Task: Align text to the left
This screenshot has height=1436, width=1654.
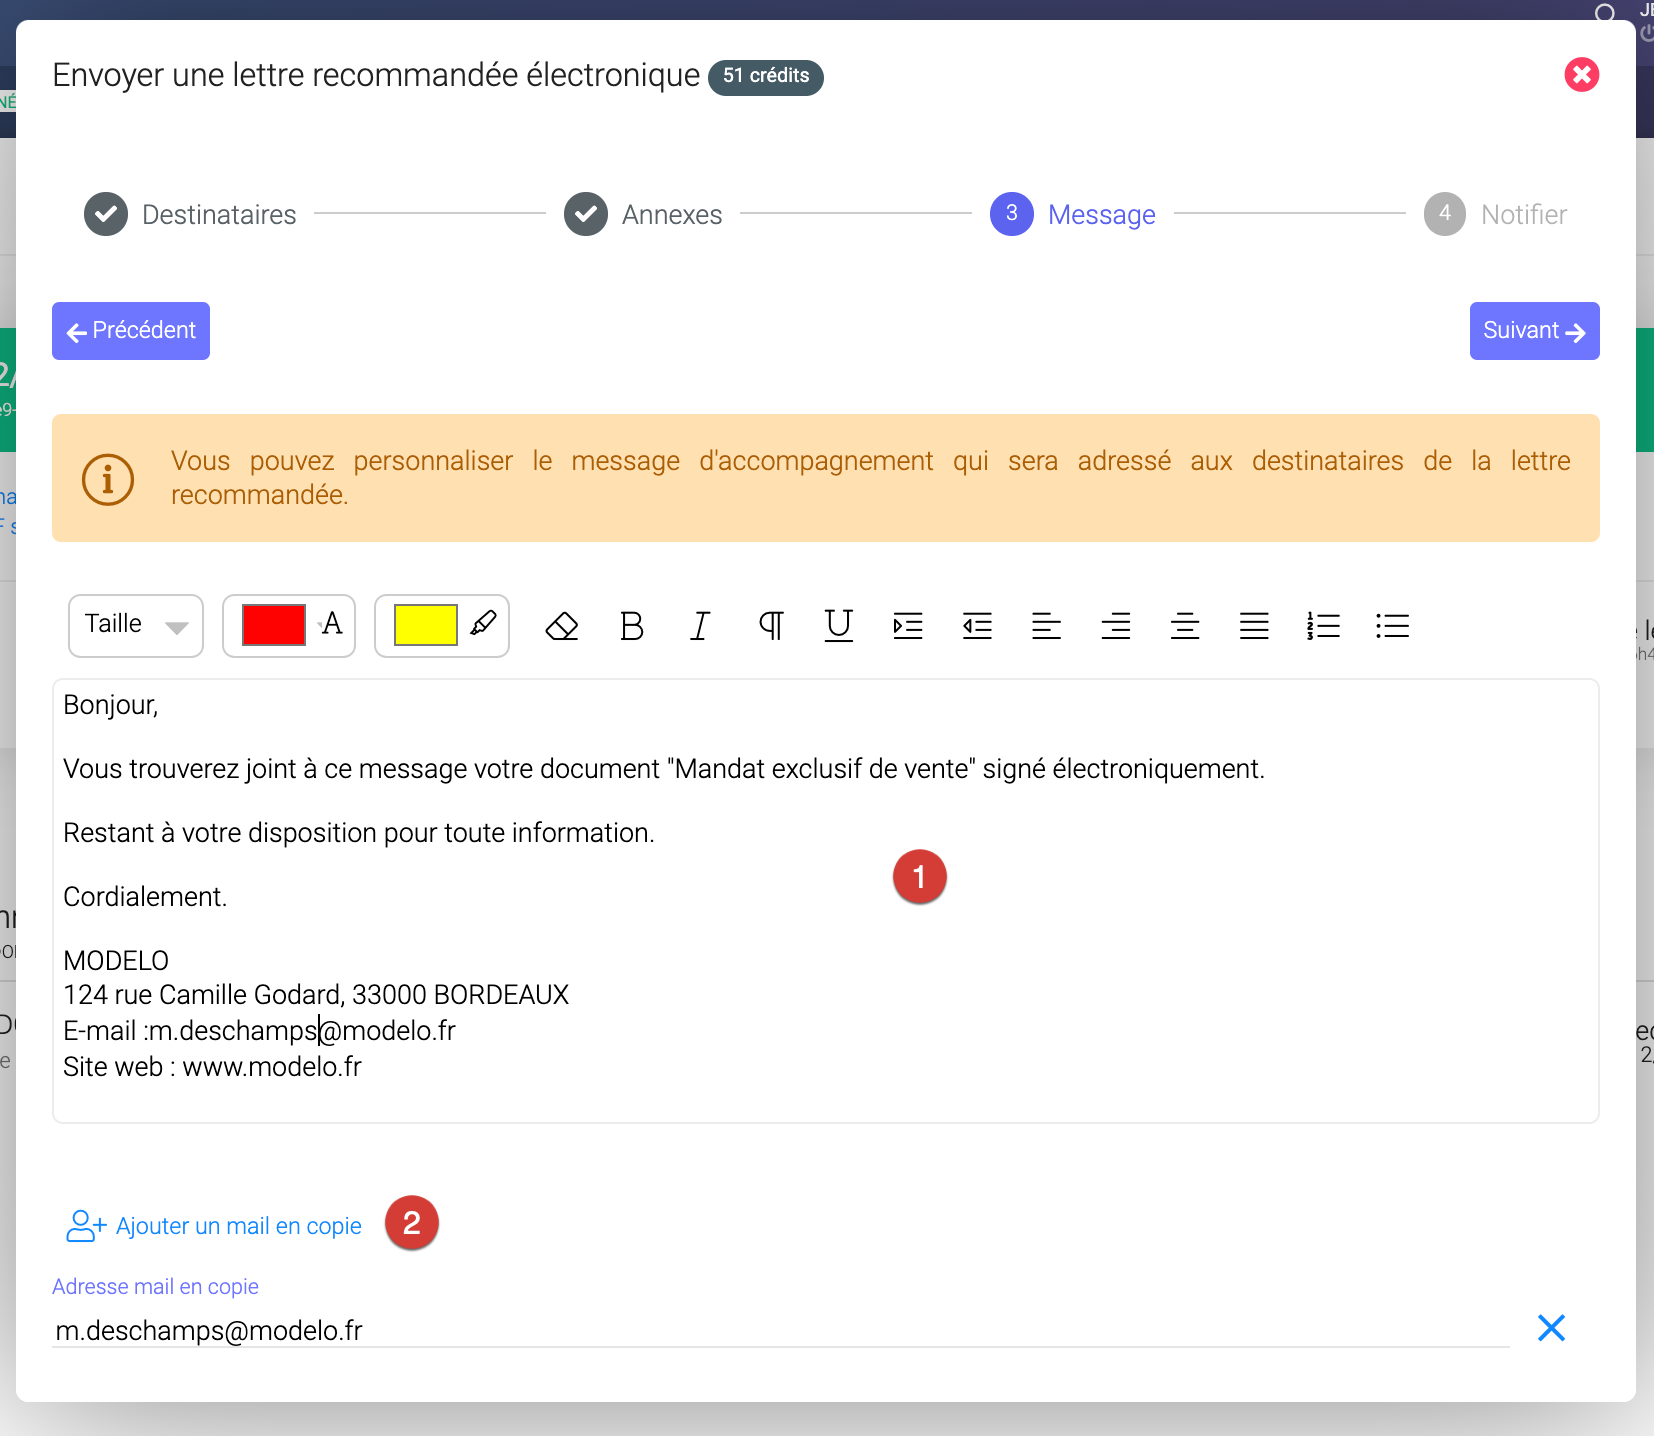Action: (1046, 626)
